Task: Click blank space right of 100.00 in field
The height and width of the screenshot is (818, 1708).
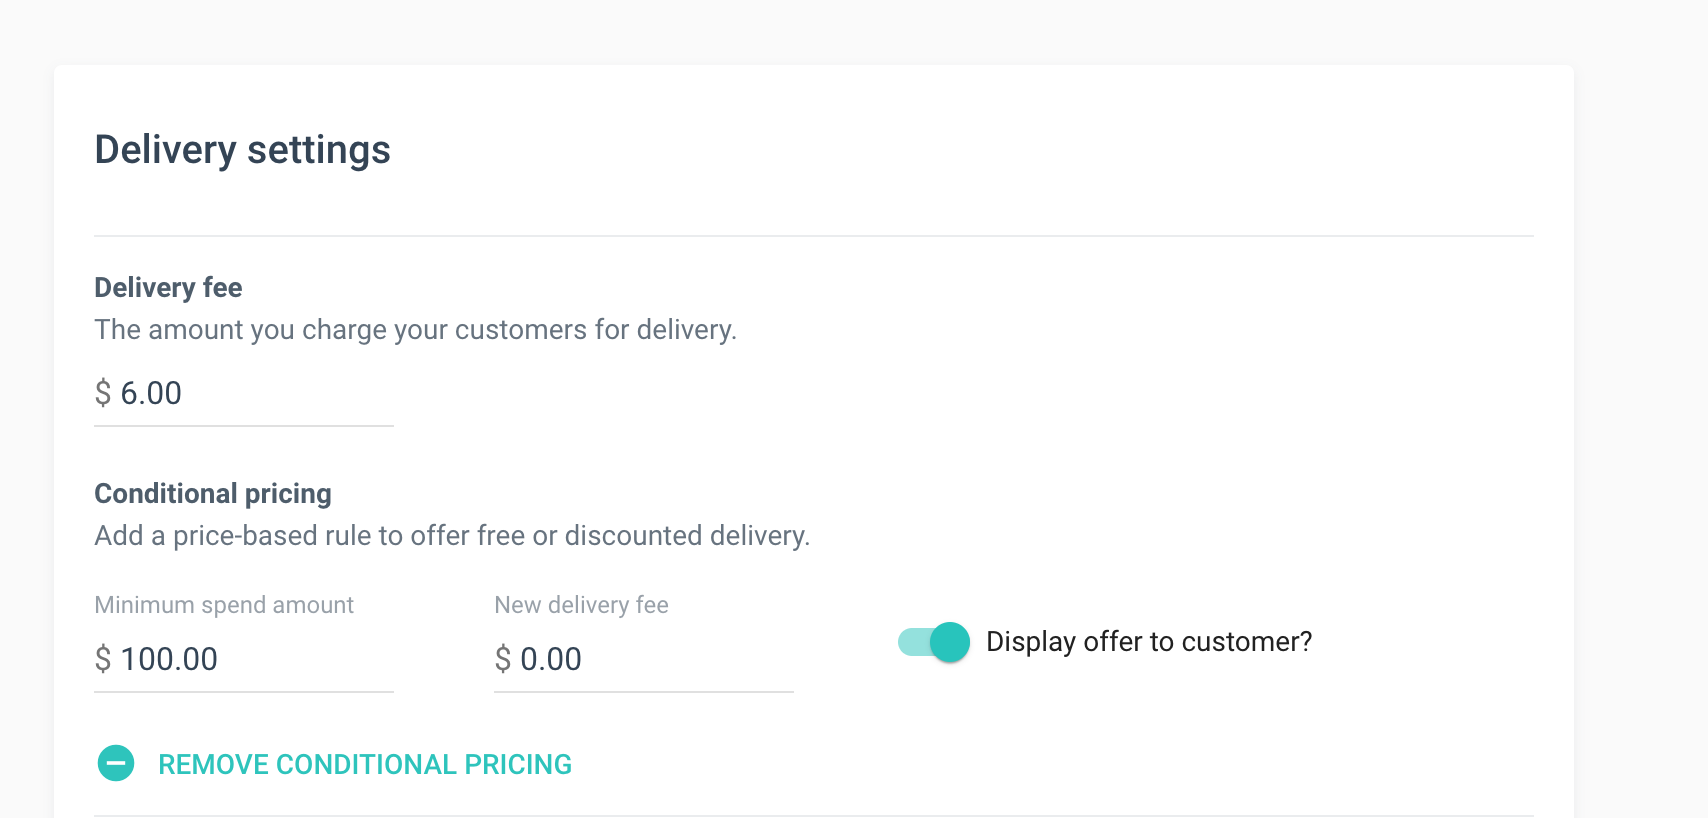Action: [310, 660]
